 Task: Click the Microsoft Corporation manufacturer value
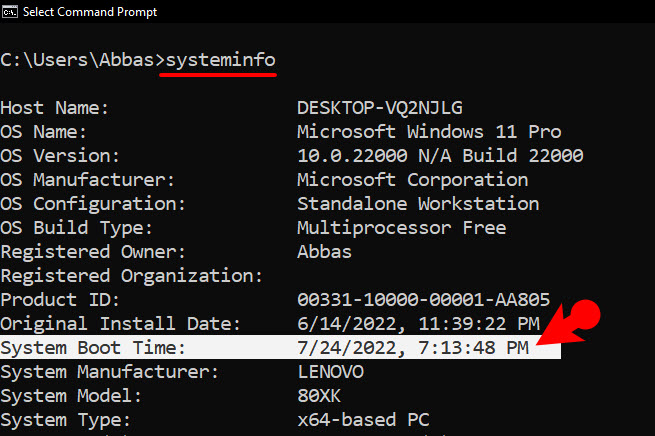(413, 180)
